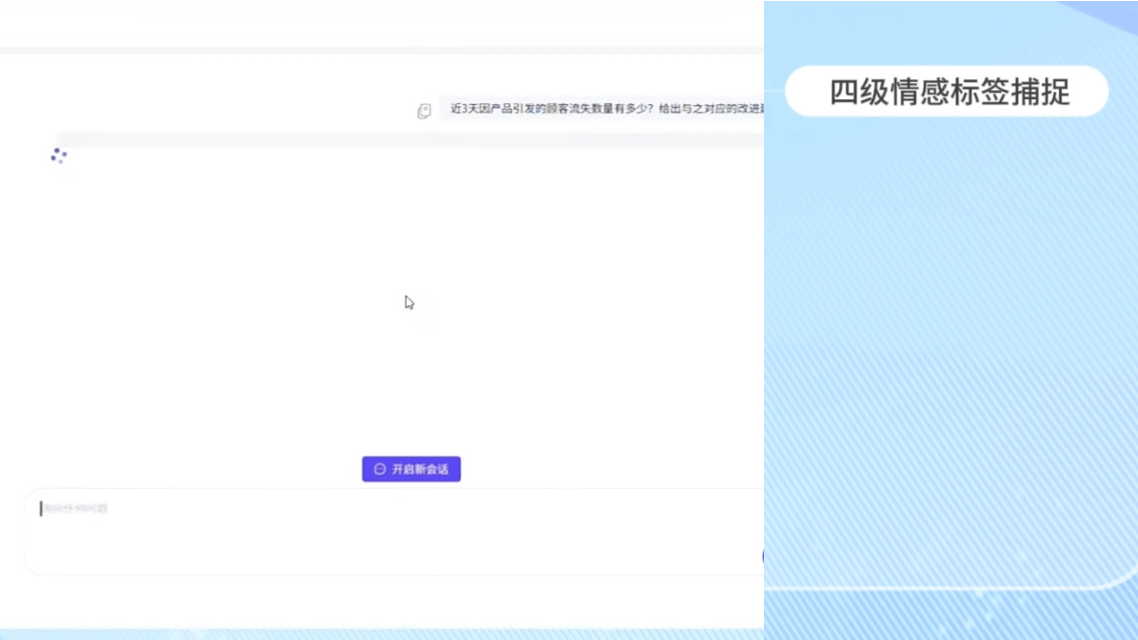Select the chat bubble icon in the footer button
Screen dimensions: 1138x640
tap(379, 469)
